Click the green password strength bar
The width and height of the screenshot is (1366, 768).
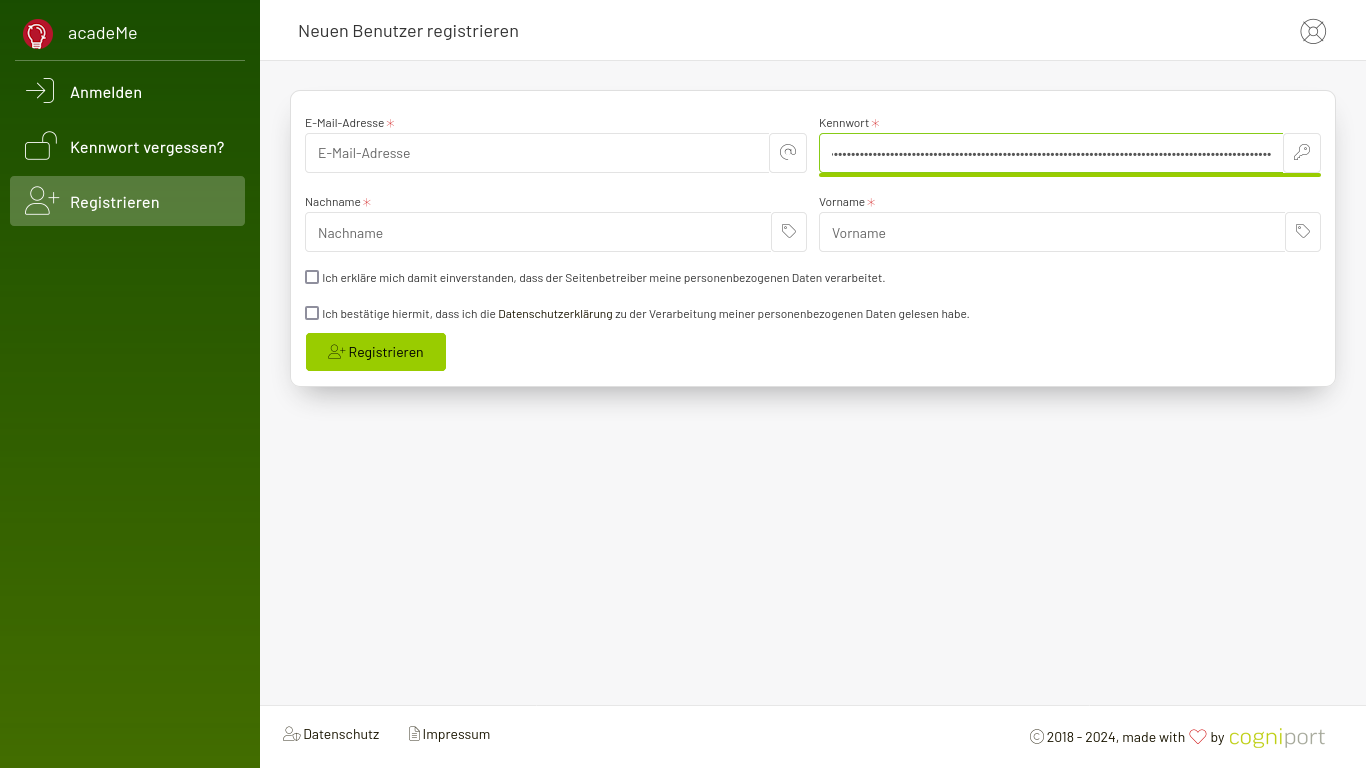tap(1070, 175)
